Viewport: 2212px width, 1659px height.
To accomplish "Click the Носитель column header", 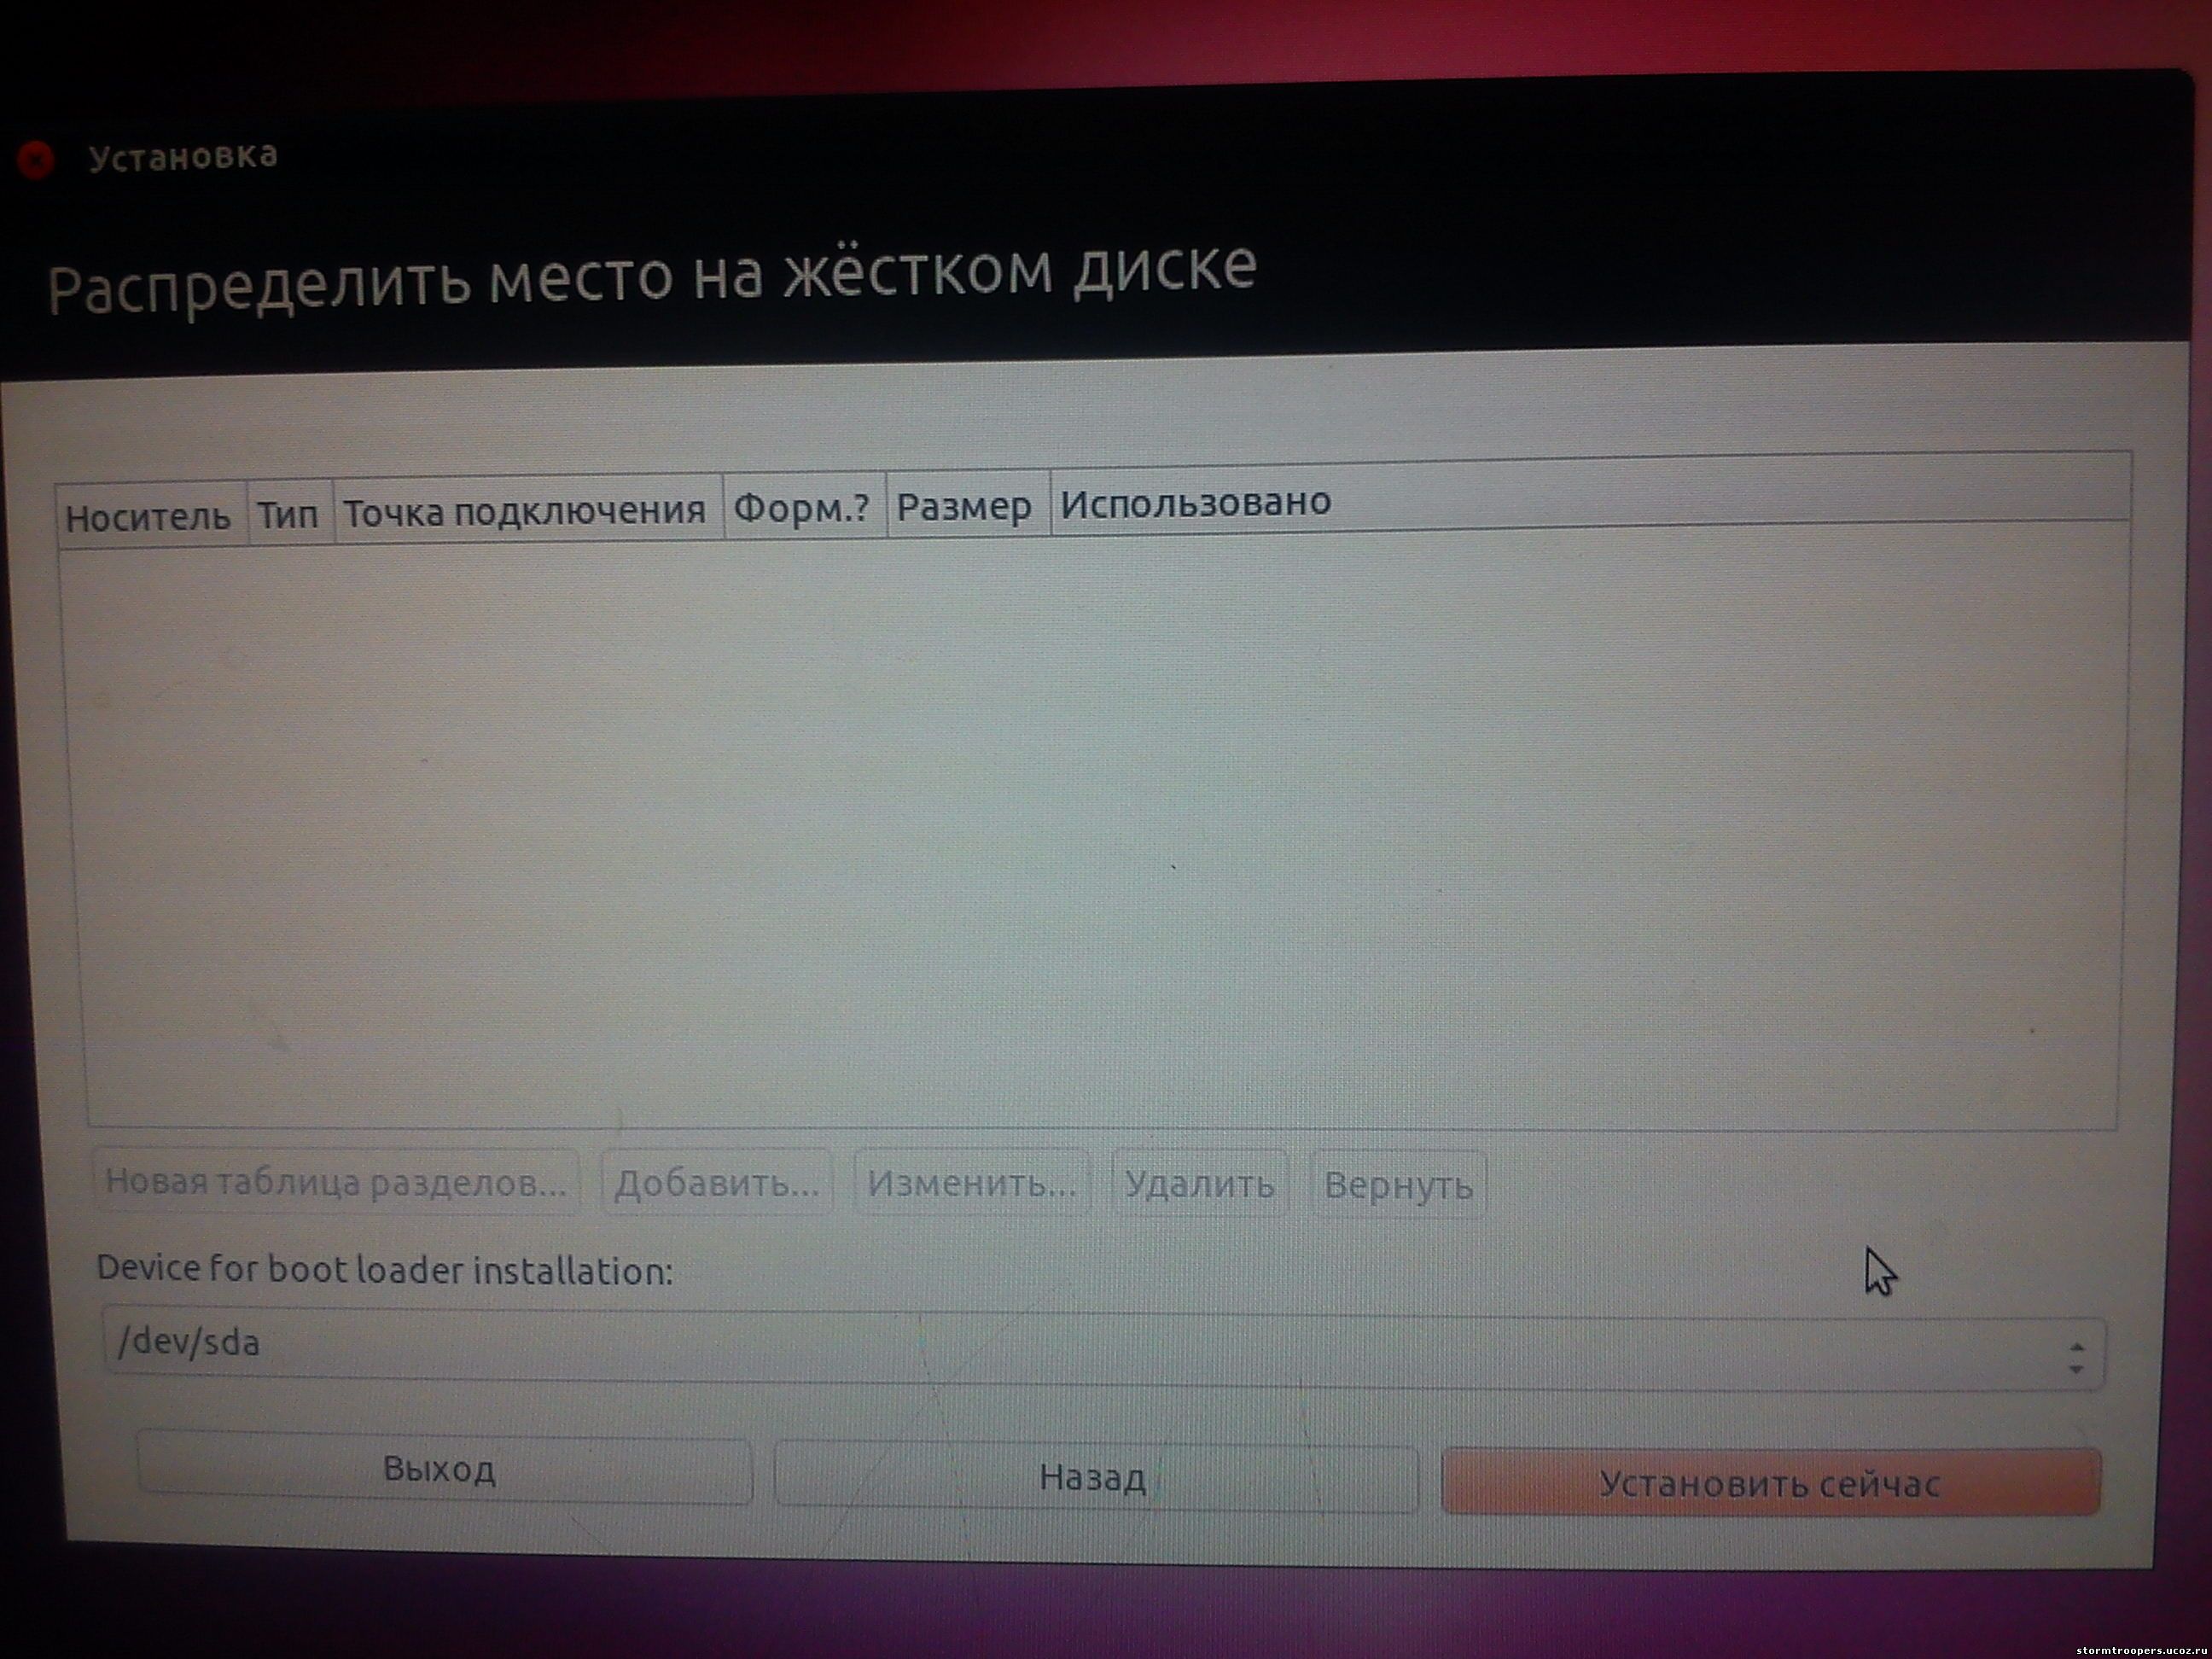I will (x=152, y=516).
